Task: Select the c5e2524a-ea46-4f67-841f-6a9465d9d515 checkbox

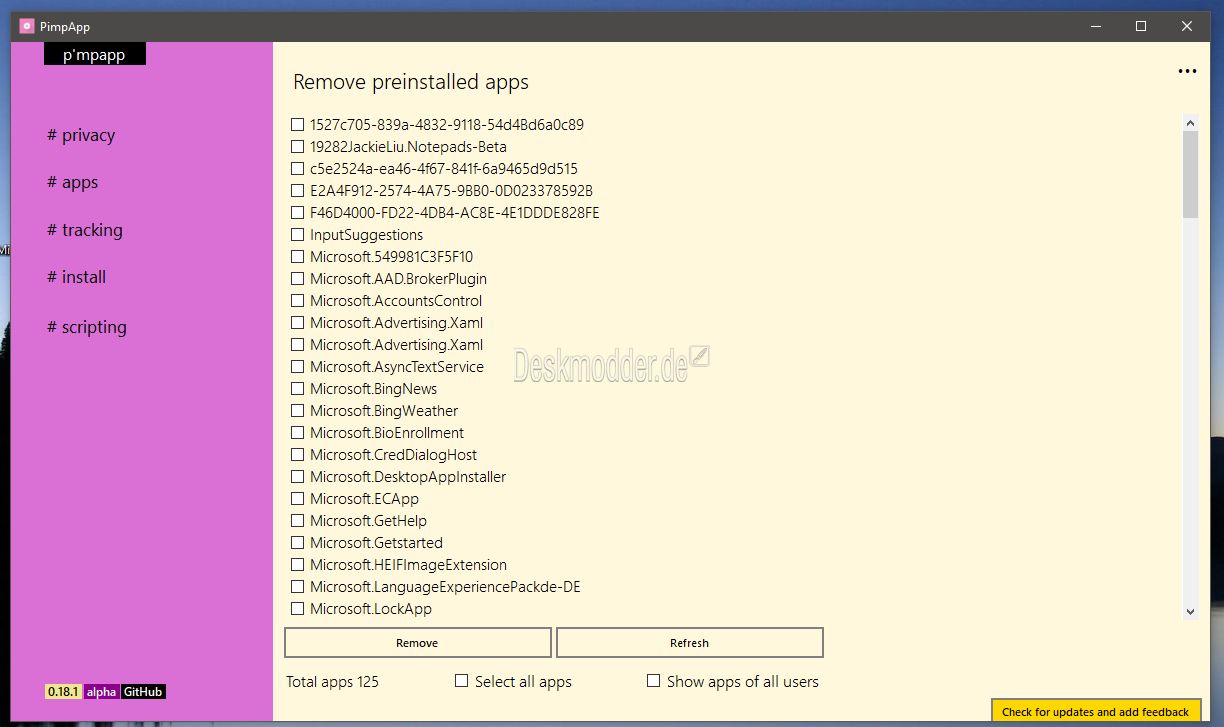Action: click(297, 169)
